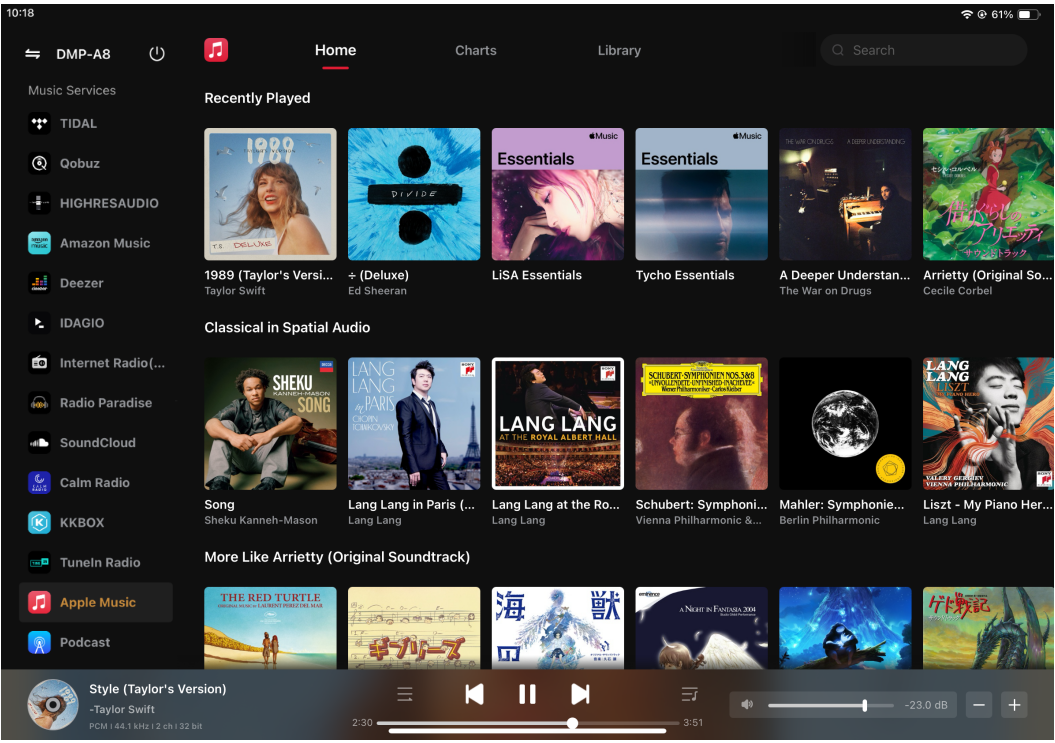1055x743 pixels.
Task: Click Classical in Spatial Audio heading
Action: [287, 328]
